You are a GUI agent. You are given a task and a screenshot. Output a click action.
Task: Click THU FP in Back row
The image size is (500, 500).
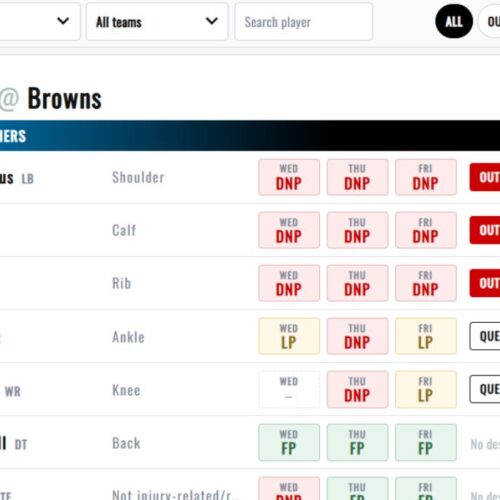pos(357,442)
